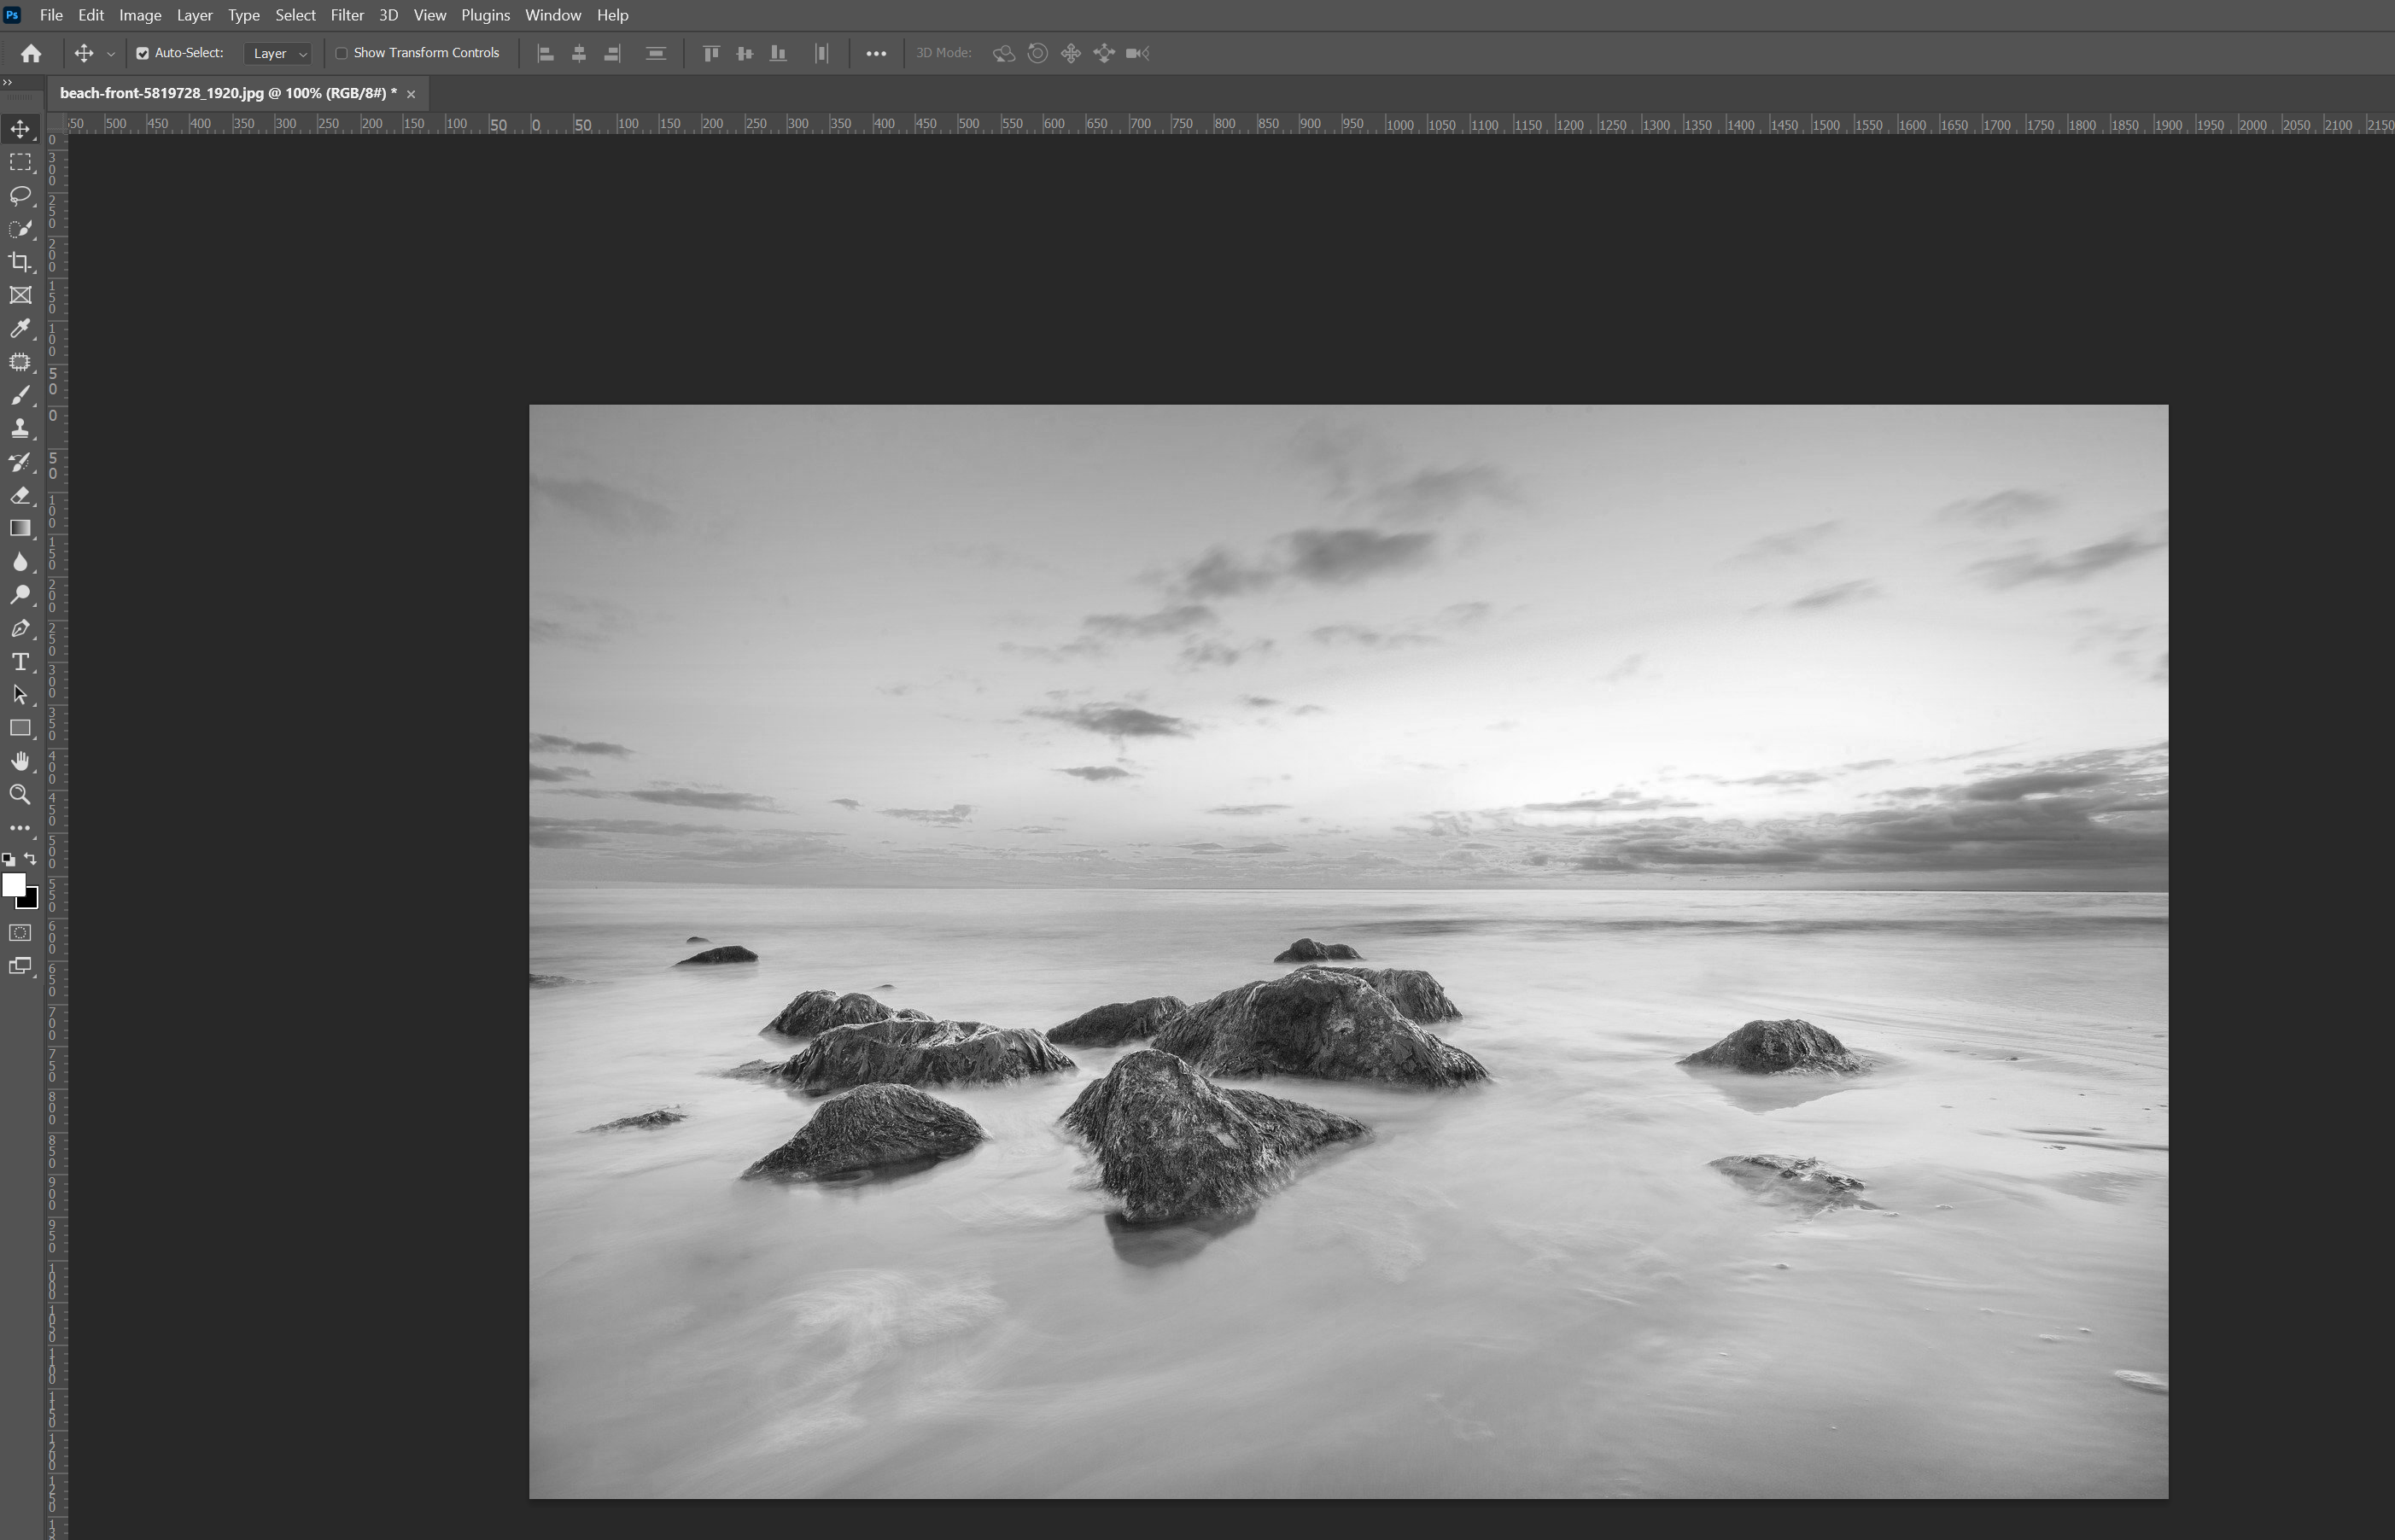Uncheck the Auto-Select checkbox
The image size is (2395, 1540).
[x=143, y=53]
